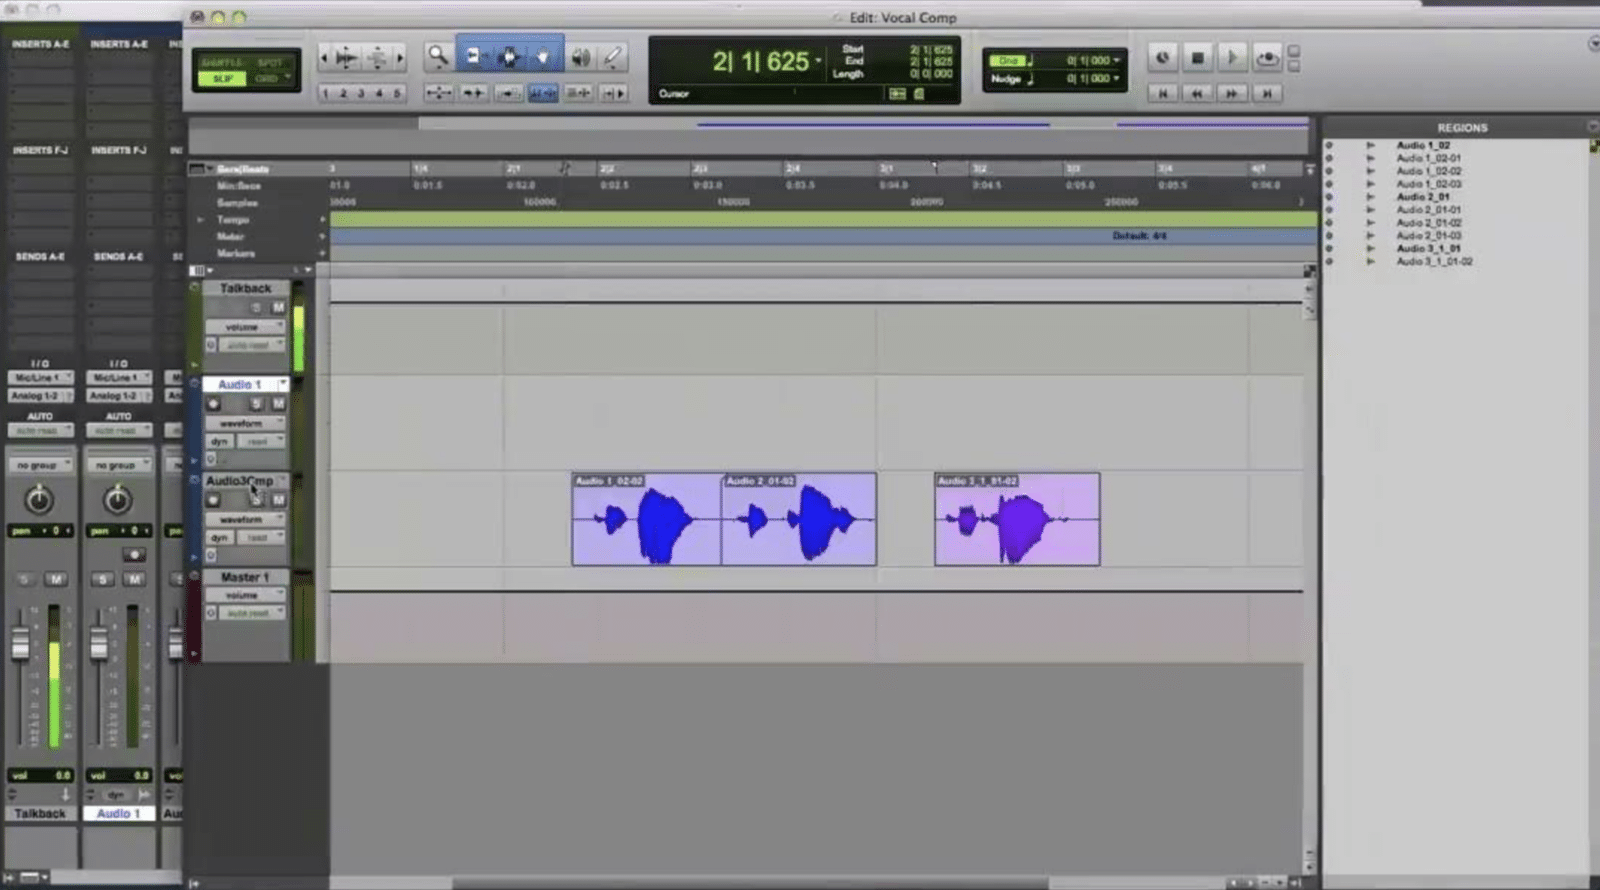Click the Record transport button
The image size is (1600, 890).
1267,58
